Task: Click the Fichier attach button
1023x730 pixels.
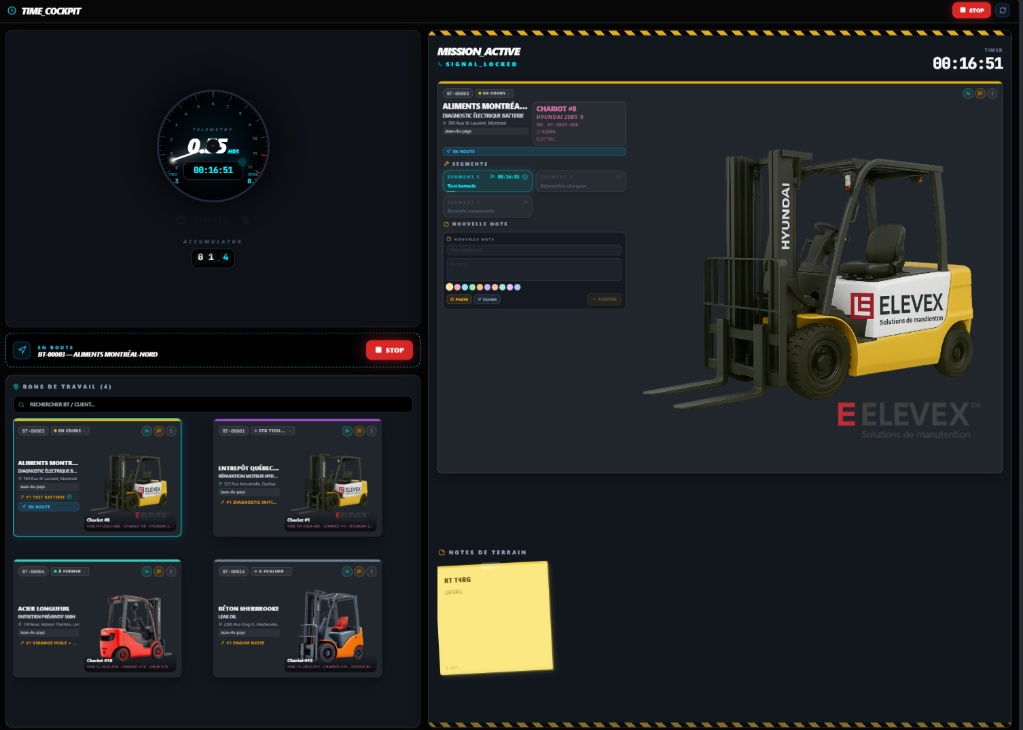Action: (x=487, y=299)
